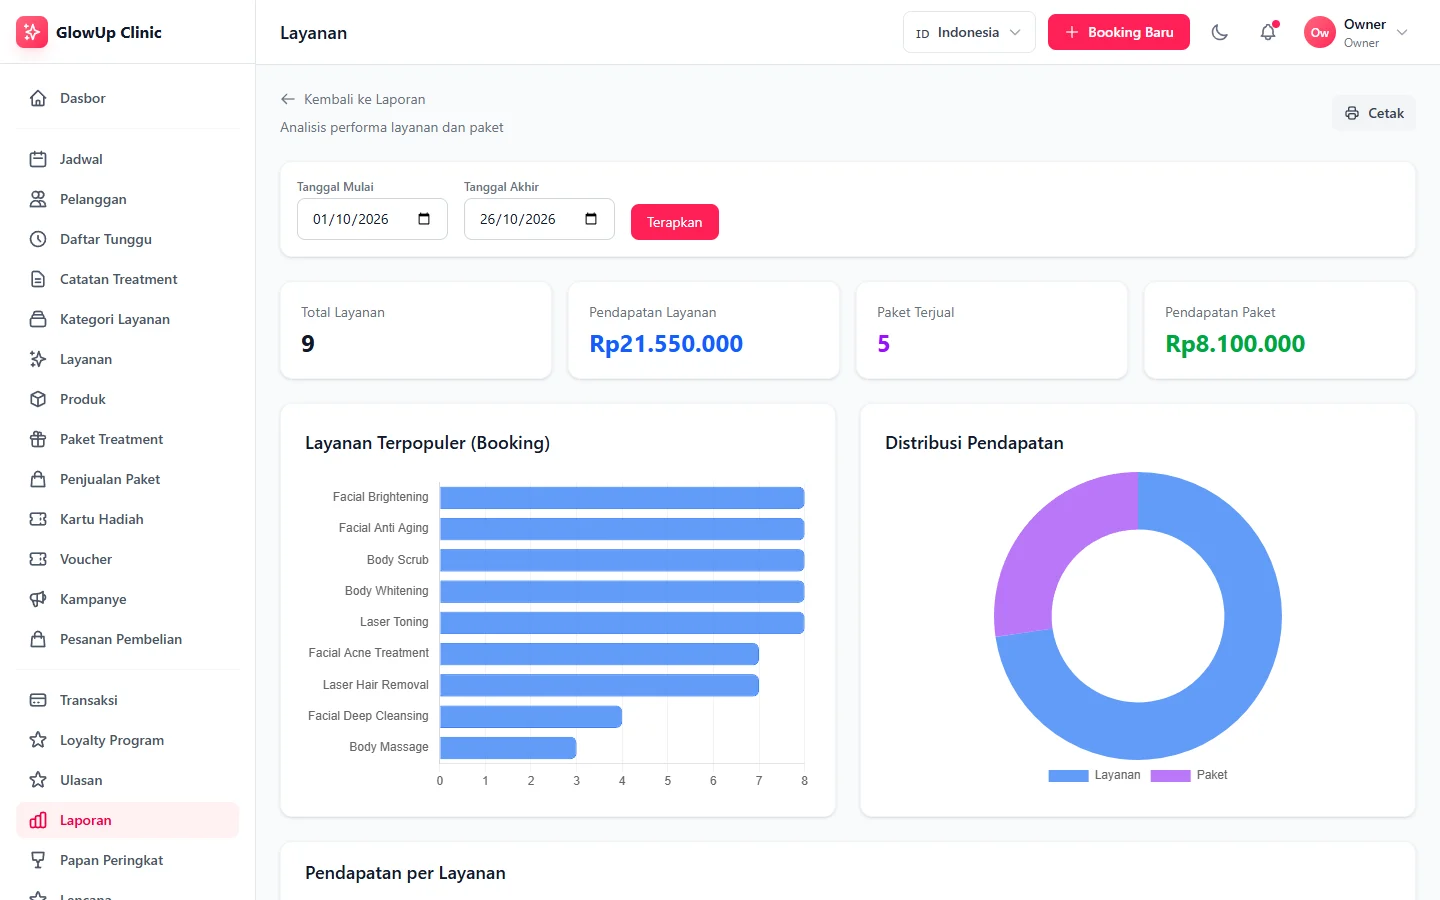
Task: Click the Pendapatan per Layanan heading
Action: (405, 873)
